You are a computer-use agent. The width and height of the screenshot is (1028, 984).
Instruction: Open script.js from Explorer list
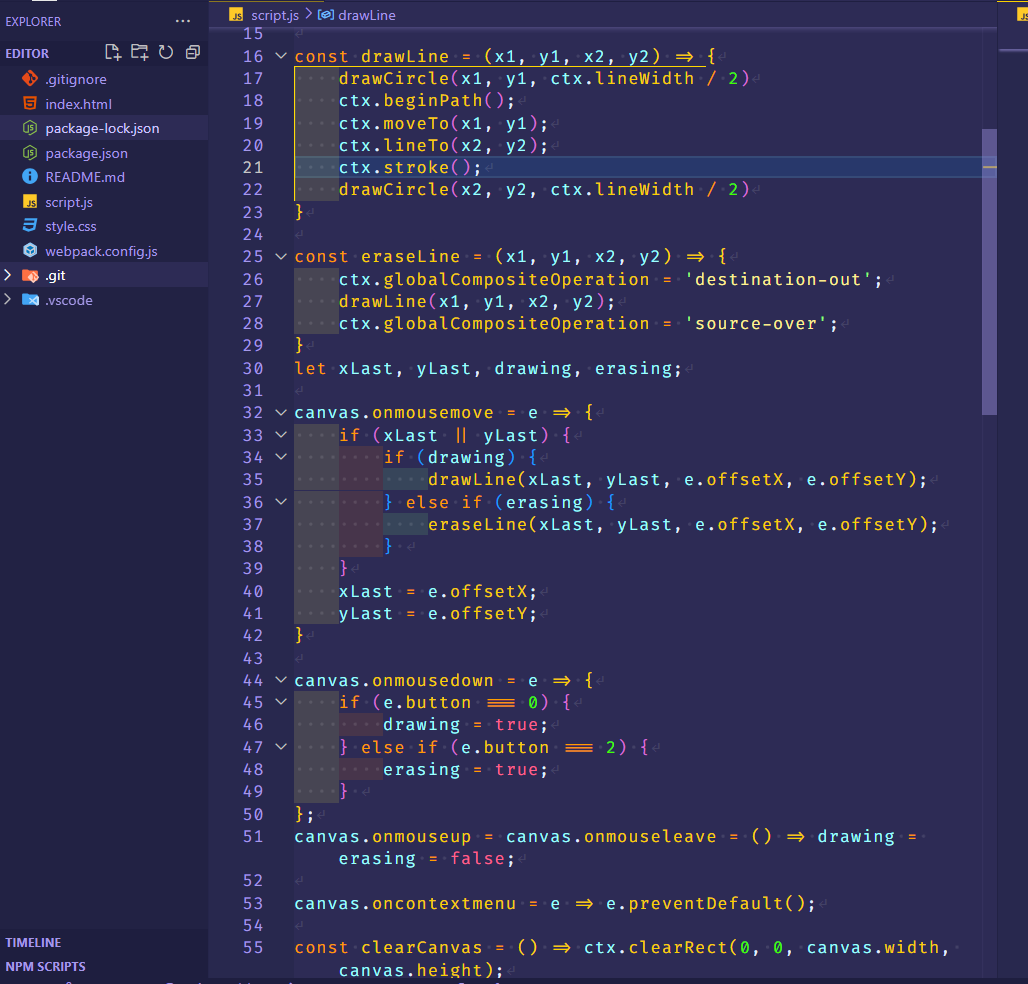[x=69, y=202]
